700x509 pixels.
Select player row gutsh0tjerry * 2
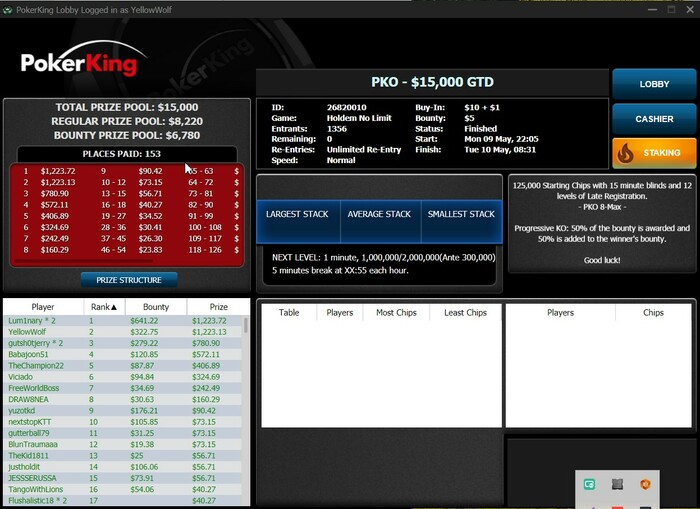tap(123, 343)
